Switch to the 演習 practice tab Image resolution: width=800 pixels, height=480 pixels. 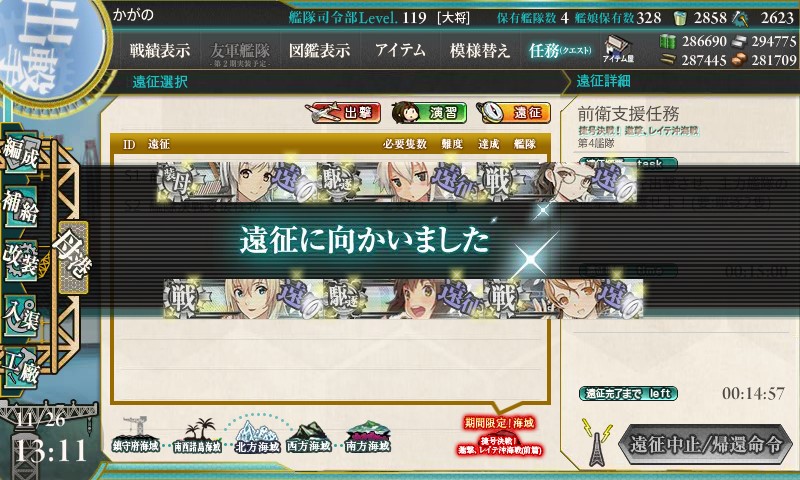click(430, 112)
